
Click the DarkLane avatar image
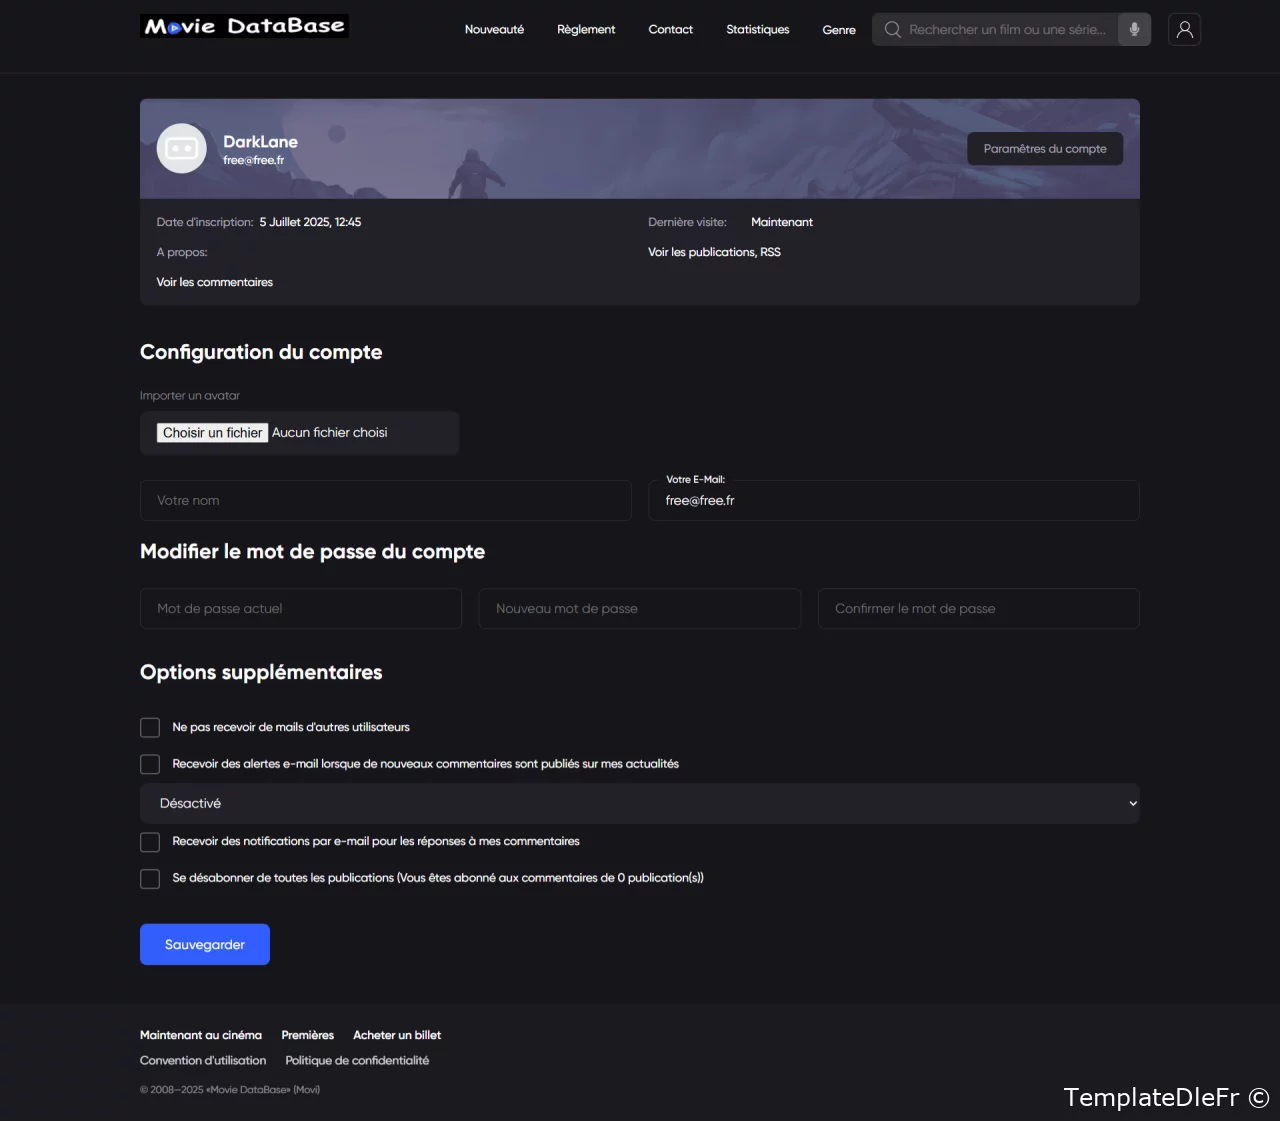pos(182,149)
